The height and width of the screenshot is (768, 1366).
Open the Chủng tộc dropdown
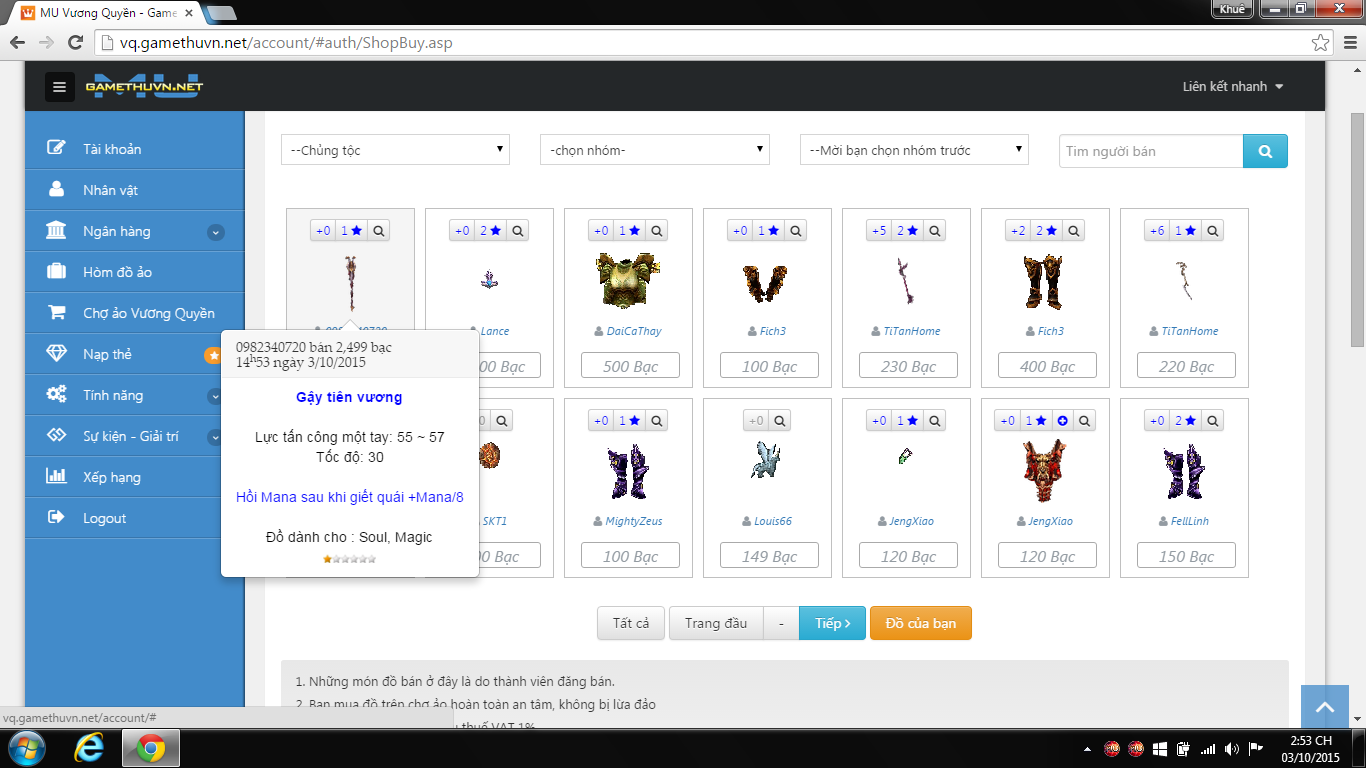[x=395, y=150]
